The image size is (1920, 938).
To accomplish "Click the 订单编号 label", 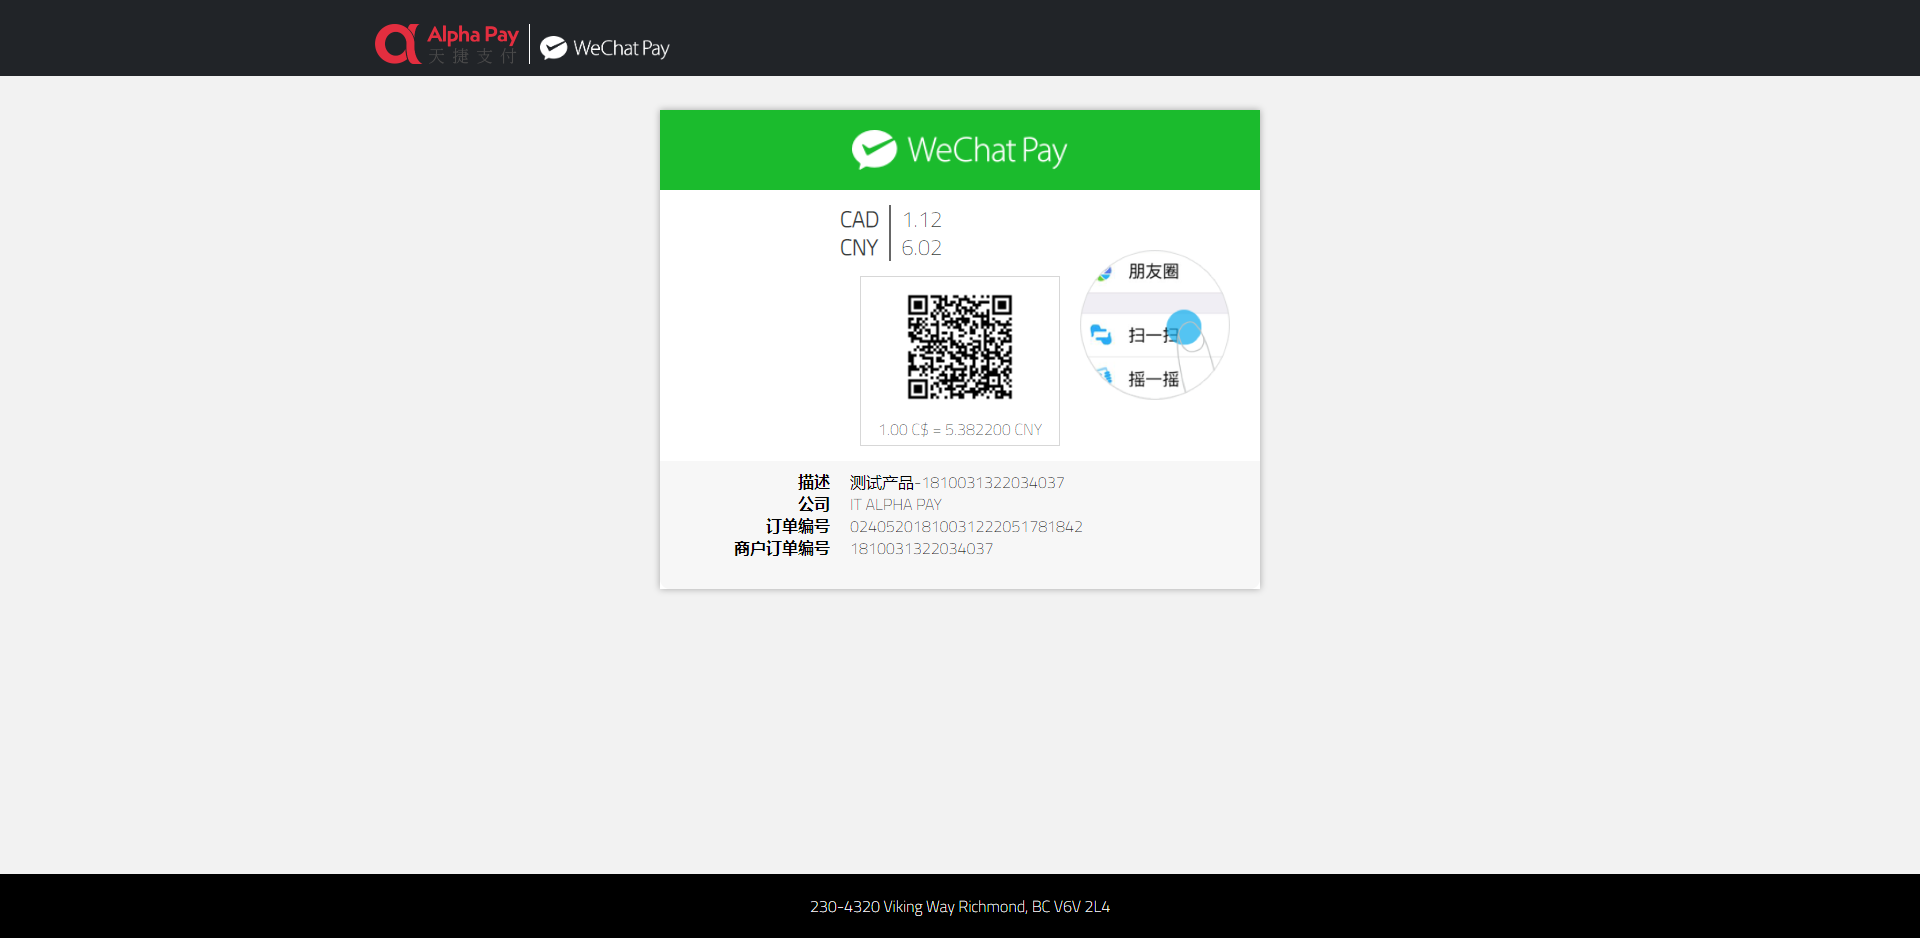I will [x=798, y=527].
